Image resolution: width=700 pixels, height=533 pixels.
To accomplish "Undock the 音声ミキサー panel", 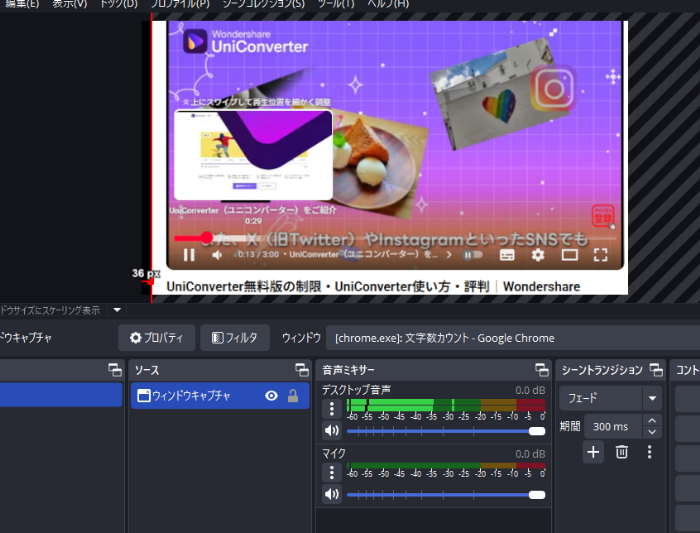I will (x=542, y=370).
